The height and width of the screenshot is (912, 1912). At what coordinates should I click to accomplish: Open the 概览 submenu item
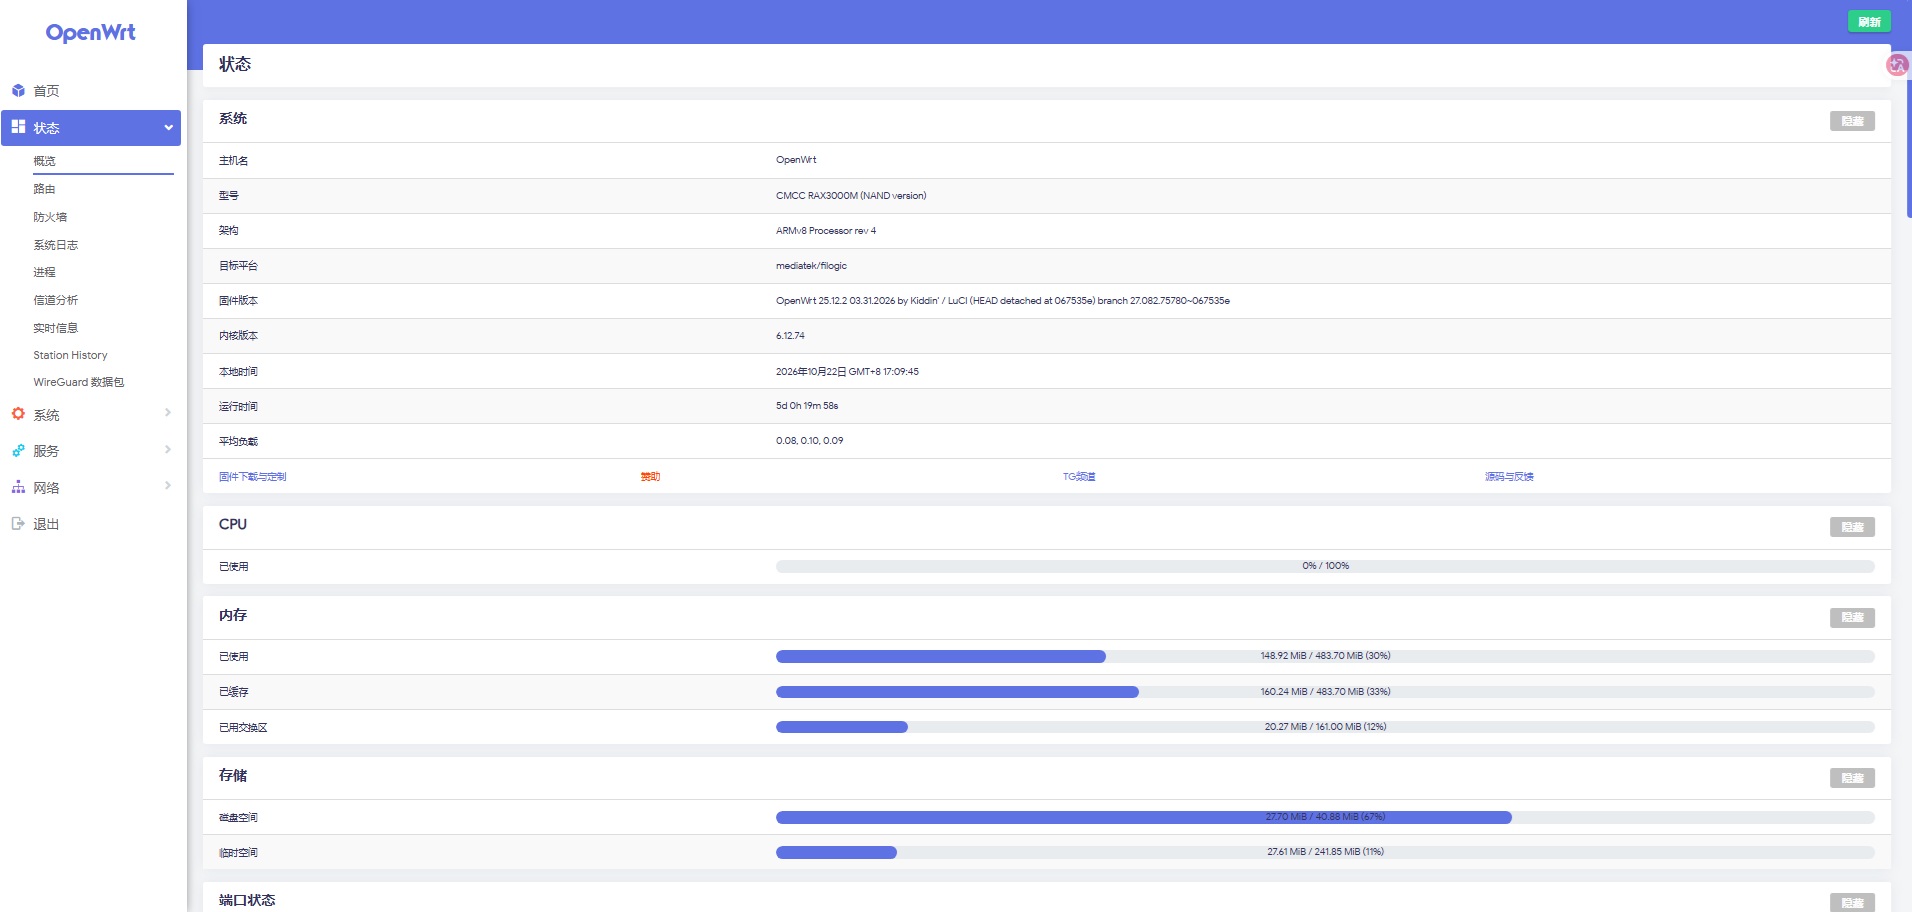(44, 161)
